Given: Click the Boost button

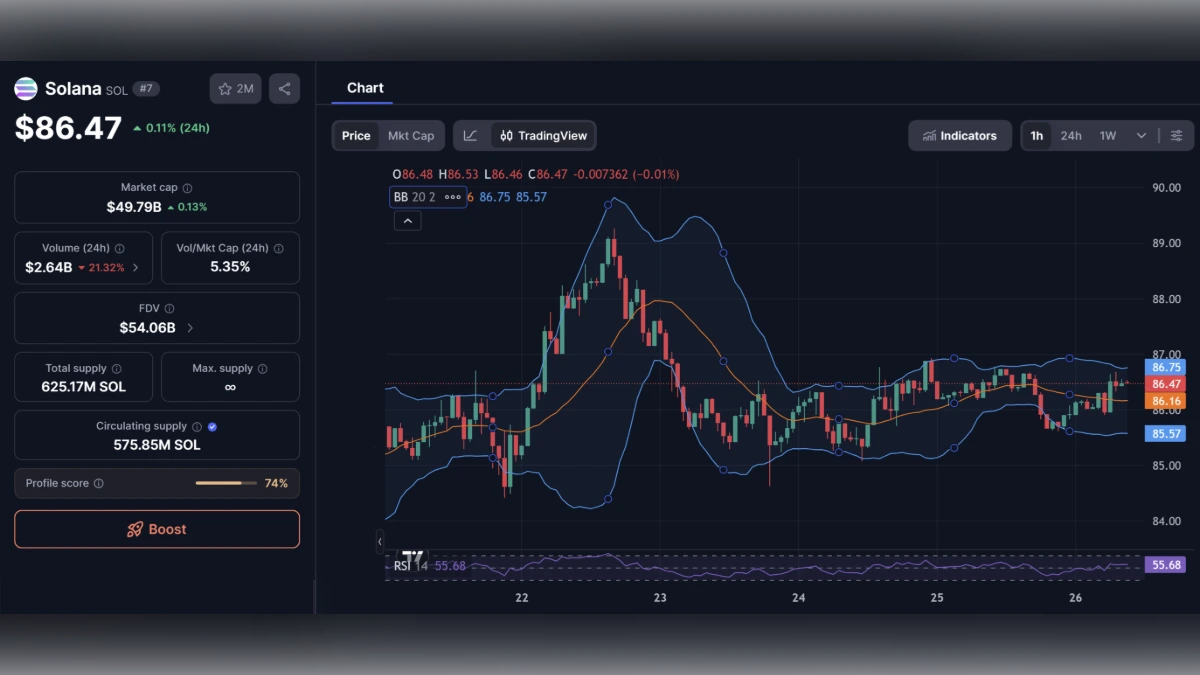Looking at the screenshot, I should pos(156,529).
